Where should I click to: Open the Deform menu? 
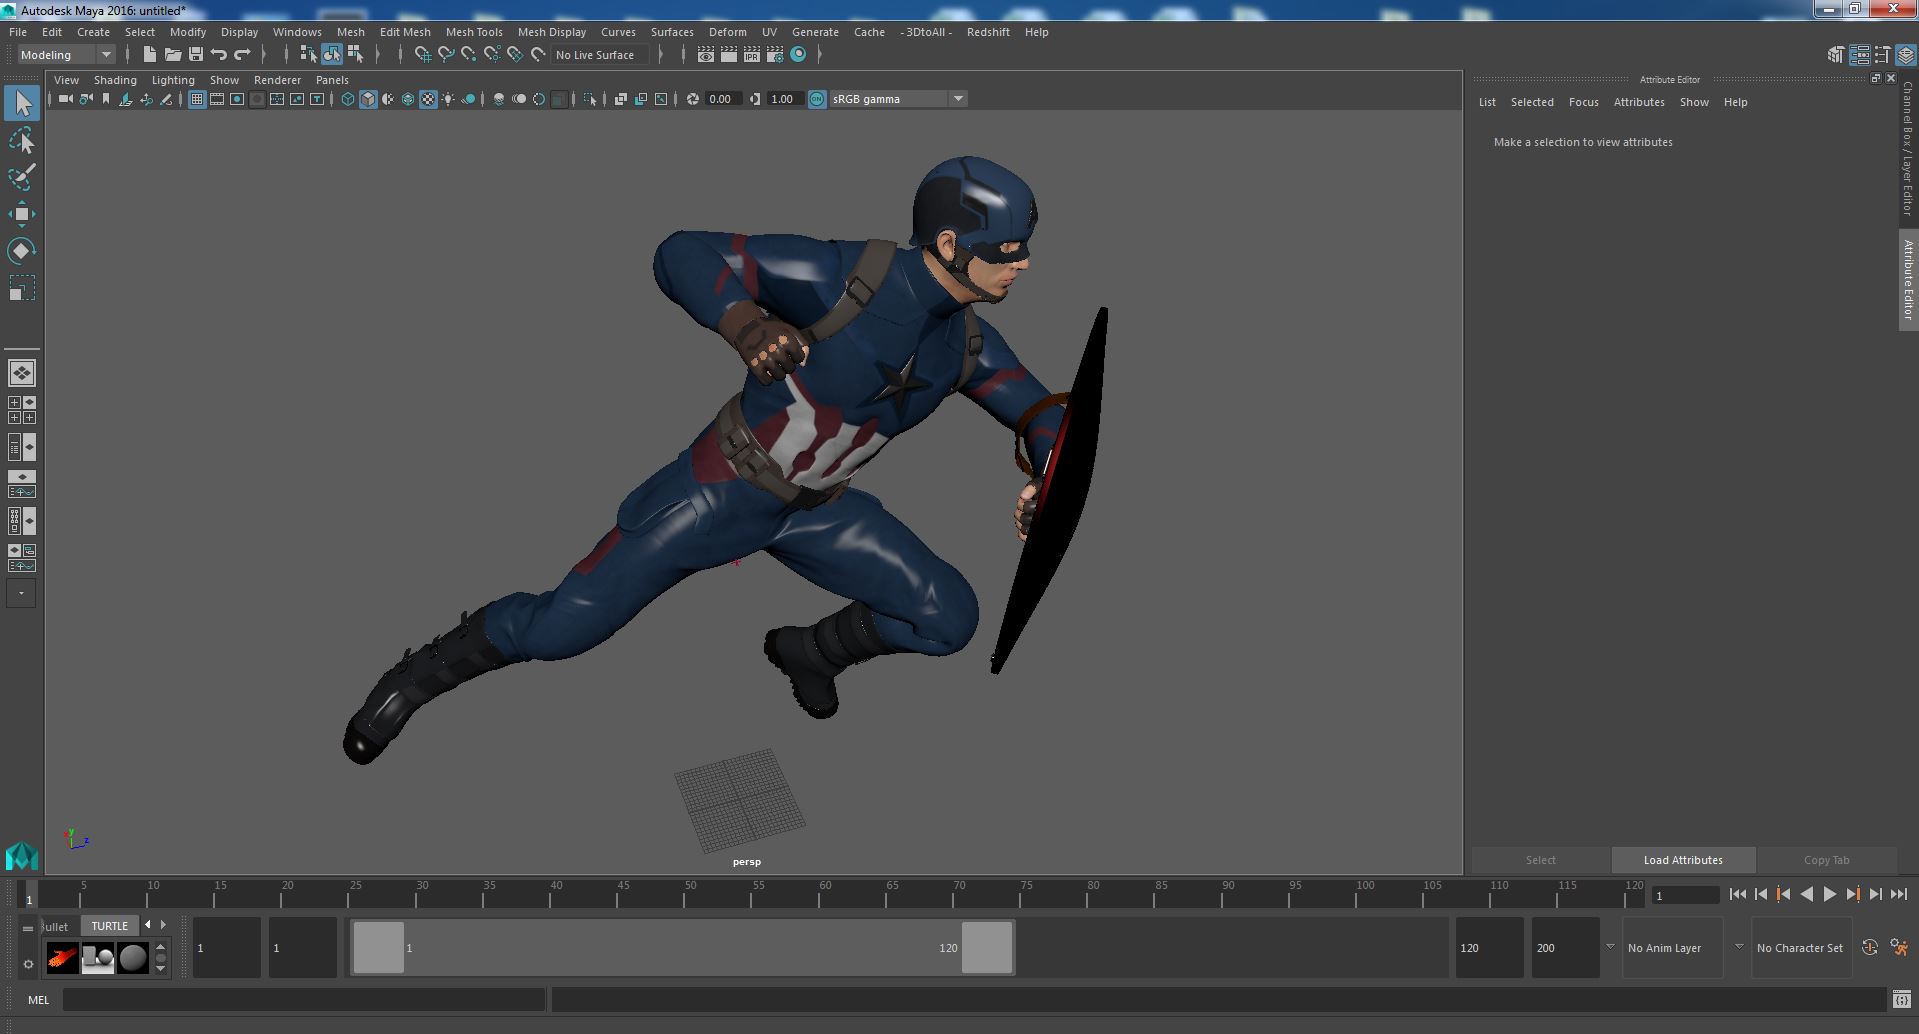[728, 32]
